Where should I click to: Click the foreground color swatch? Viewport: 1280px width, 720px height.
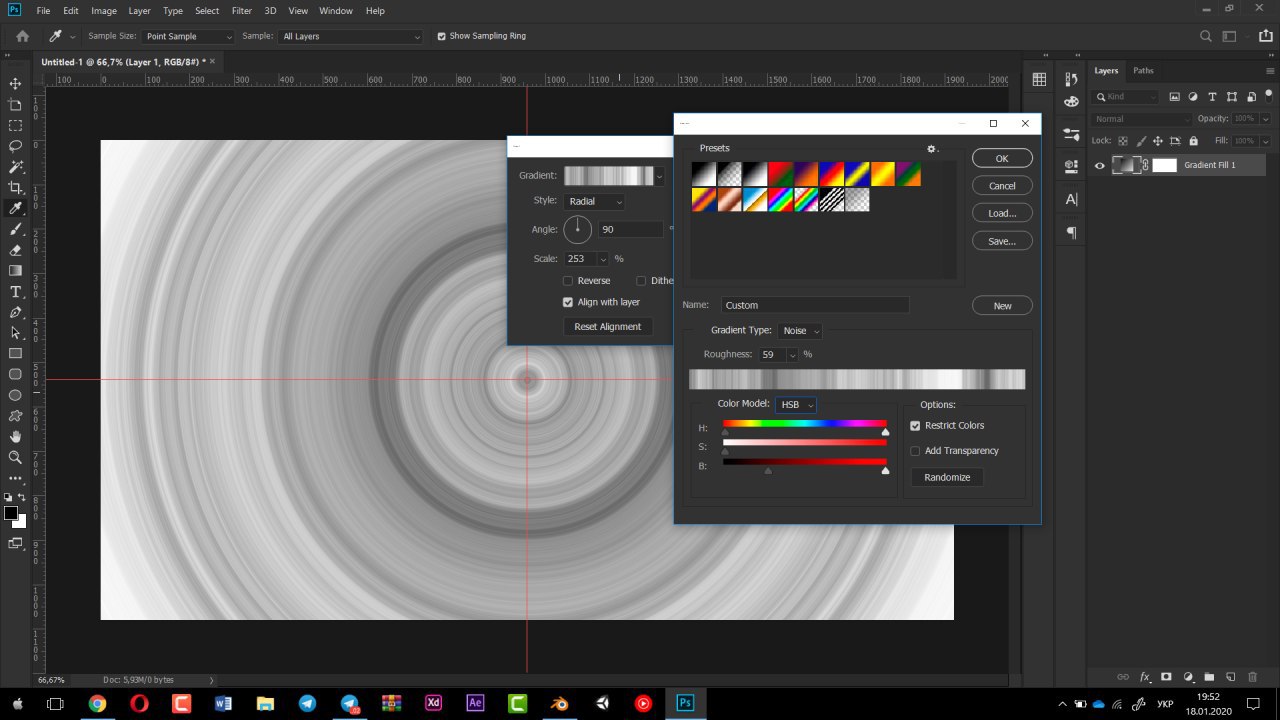[x=11, y=513]
